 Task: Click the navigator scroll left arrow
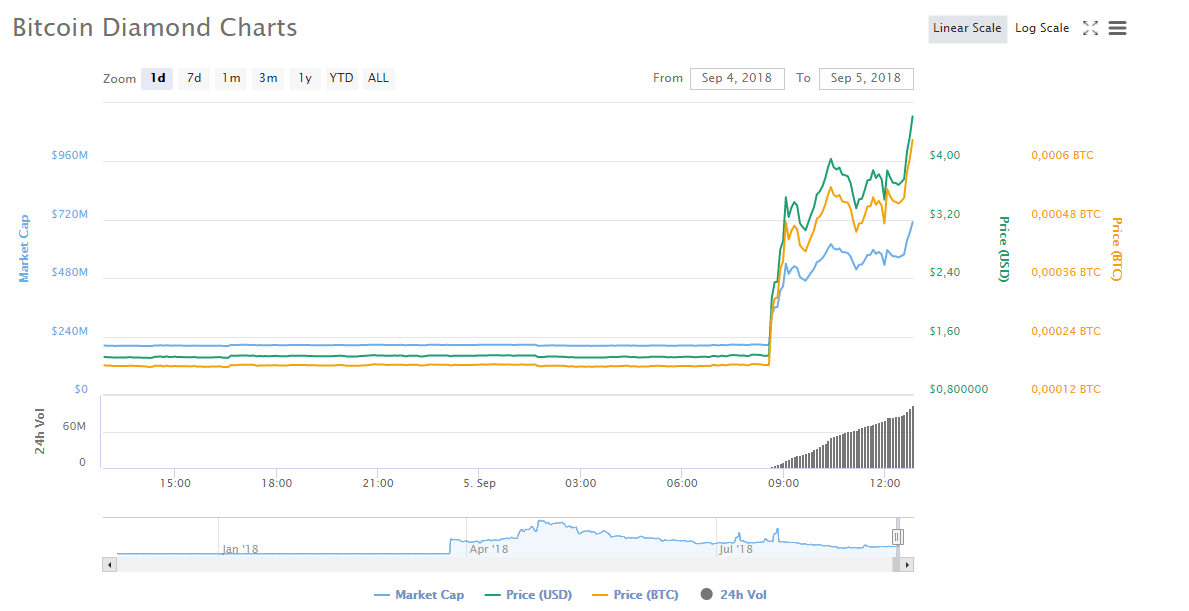point(110,565)
